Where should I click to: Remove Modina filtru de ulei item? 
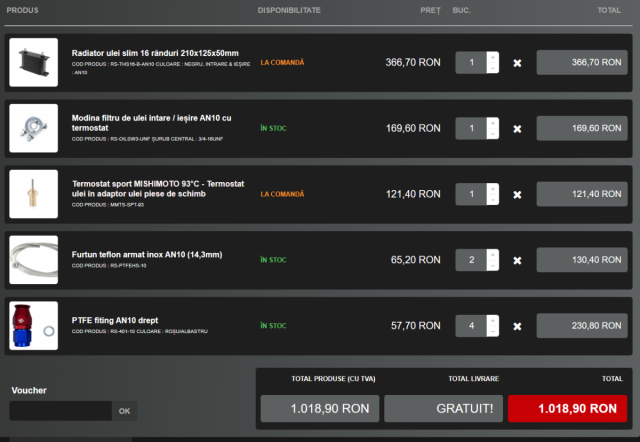pos(517,129)
